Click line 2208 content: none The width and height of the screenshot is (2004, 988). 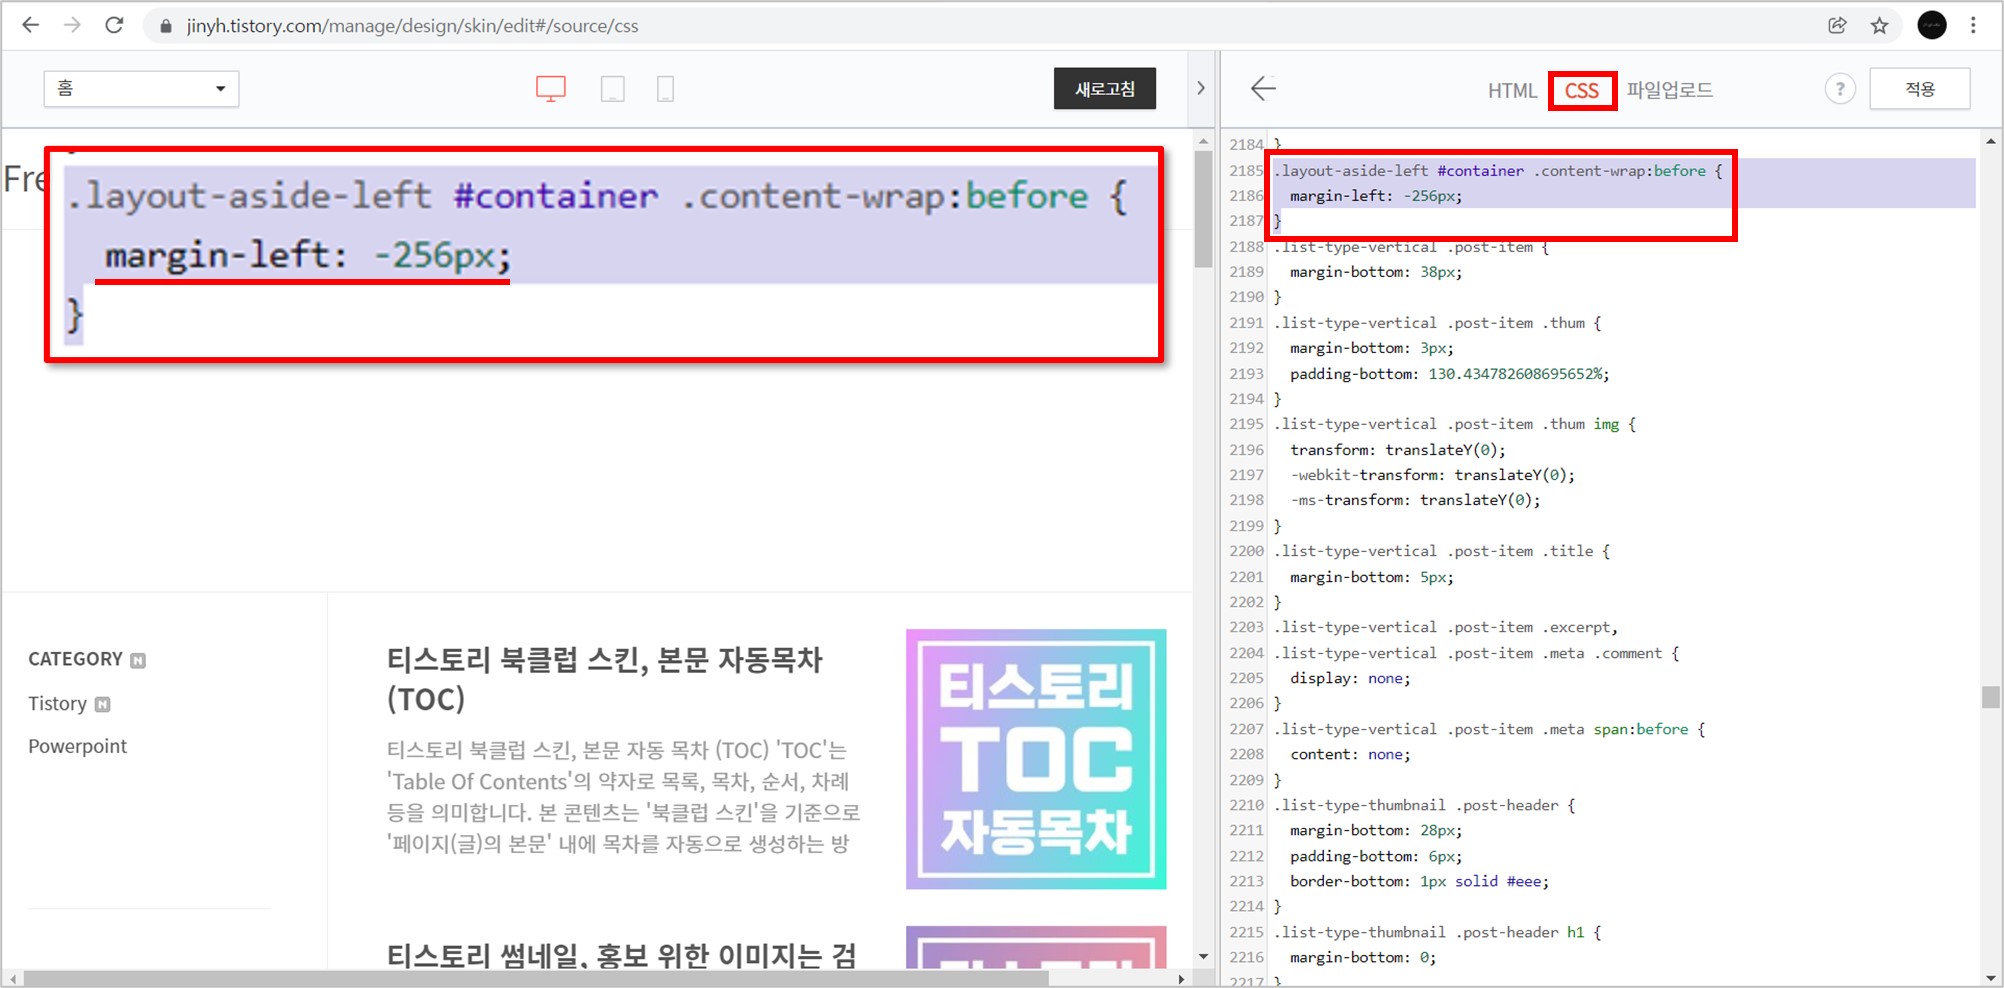pyautogui.click(x=1350, y=754)
